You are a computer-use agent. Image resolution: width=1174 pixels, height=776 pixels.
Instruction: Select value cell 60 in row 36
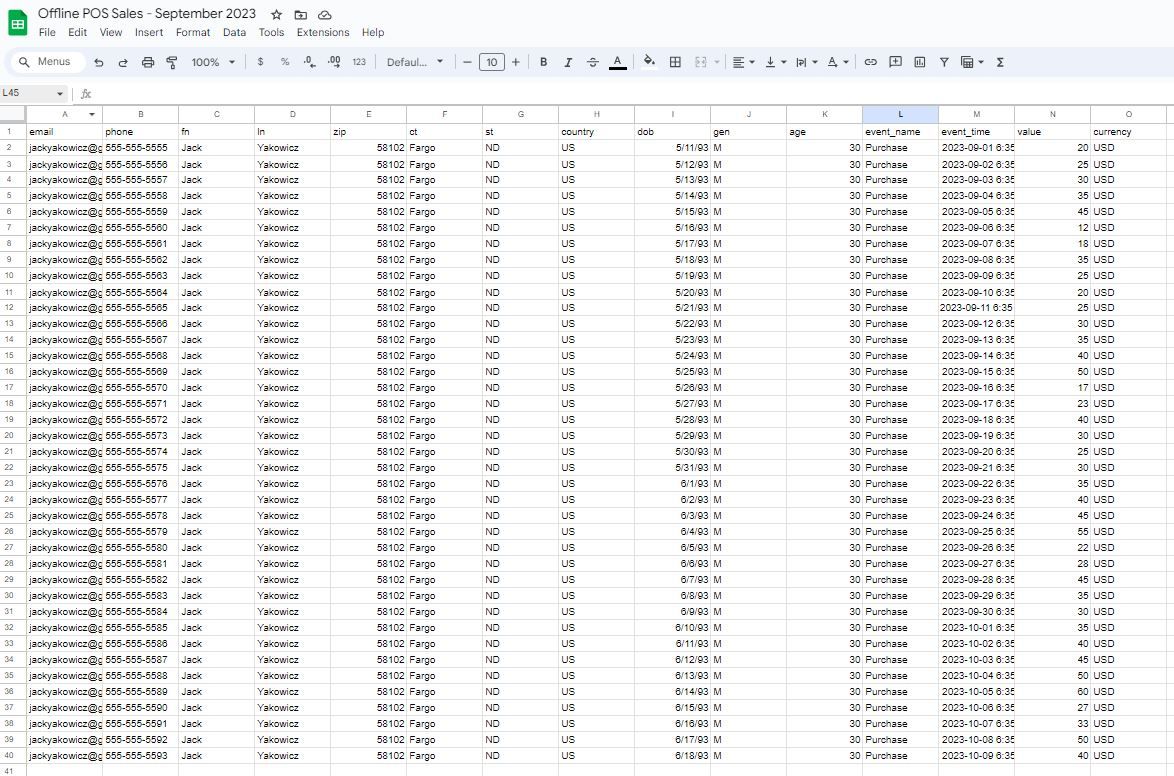[x=1052, y=691]
